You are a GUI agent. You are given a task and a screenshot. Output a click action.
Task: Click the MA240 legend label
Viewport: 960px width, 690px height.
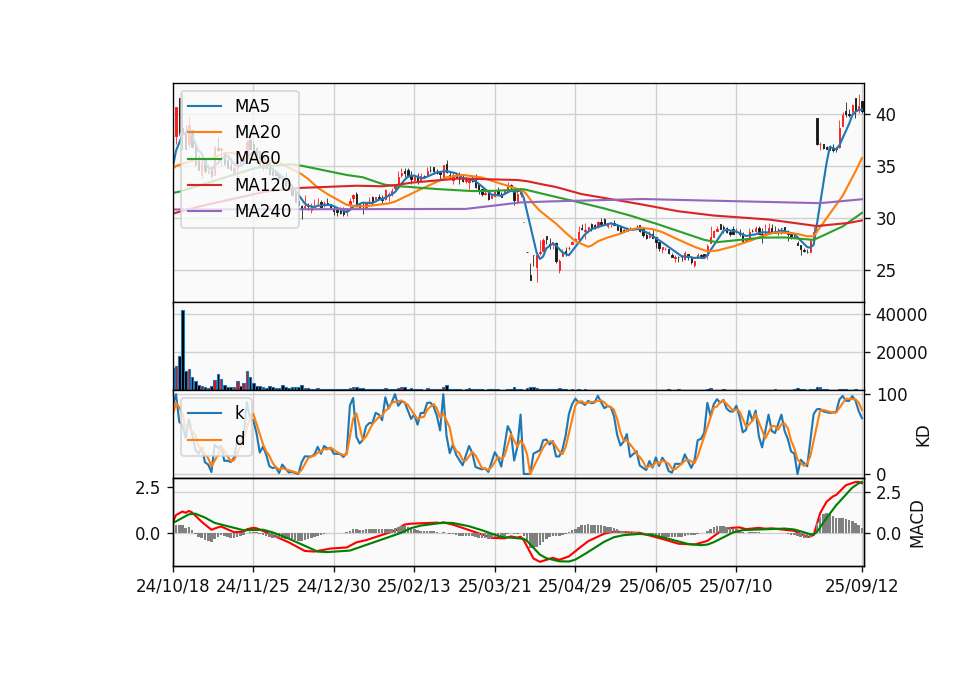tap(263, 211)
